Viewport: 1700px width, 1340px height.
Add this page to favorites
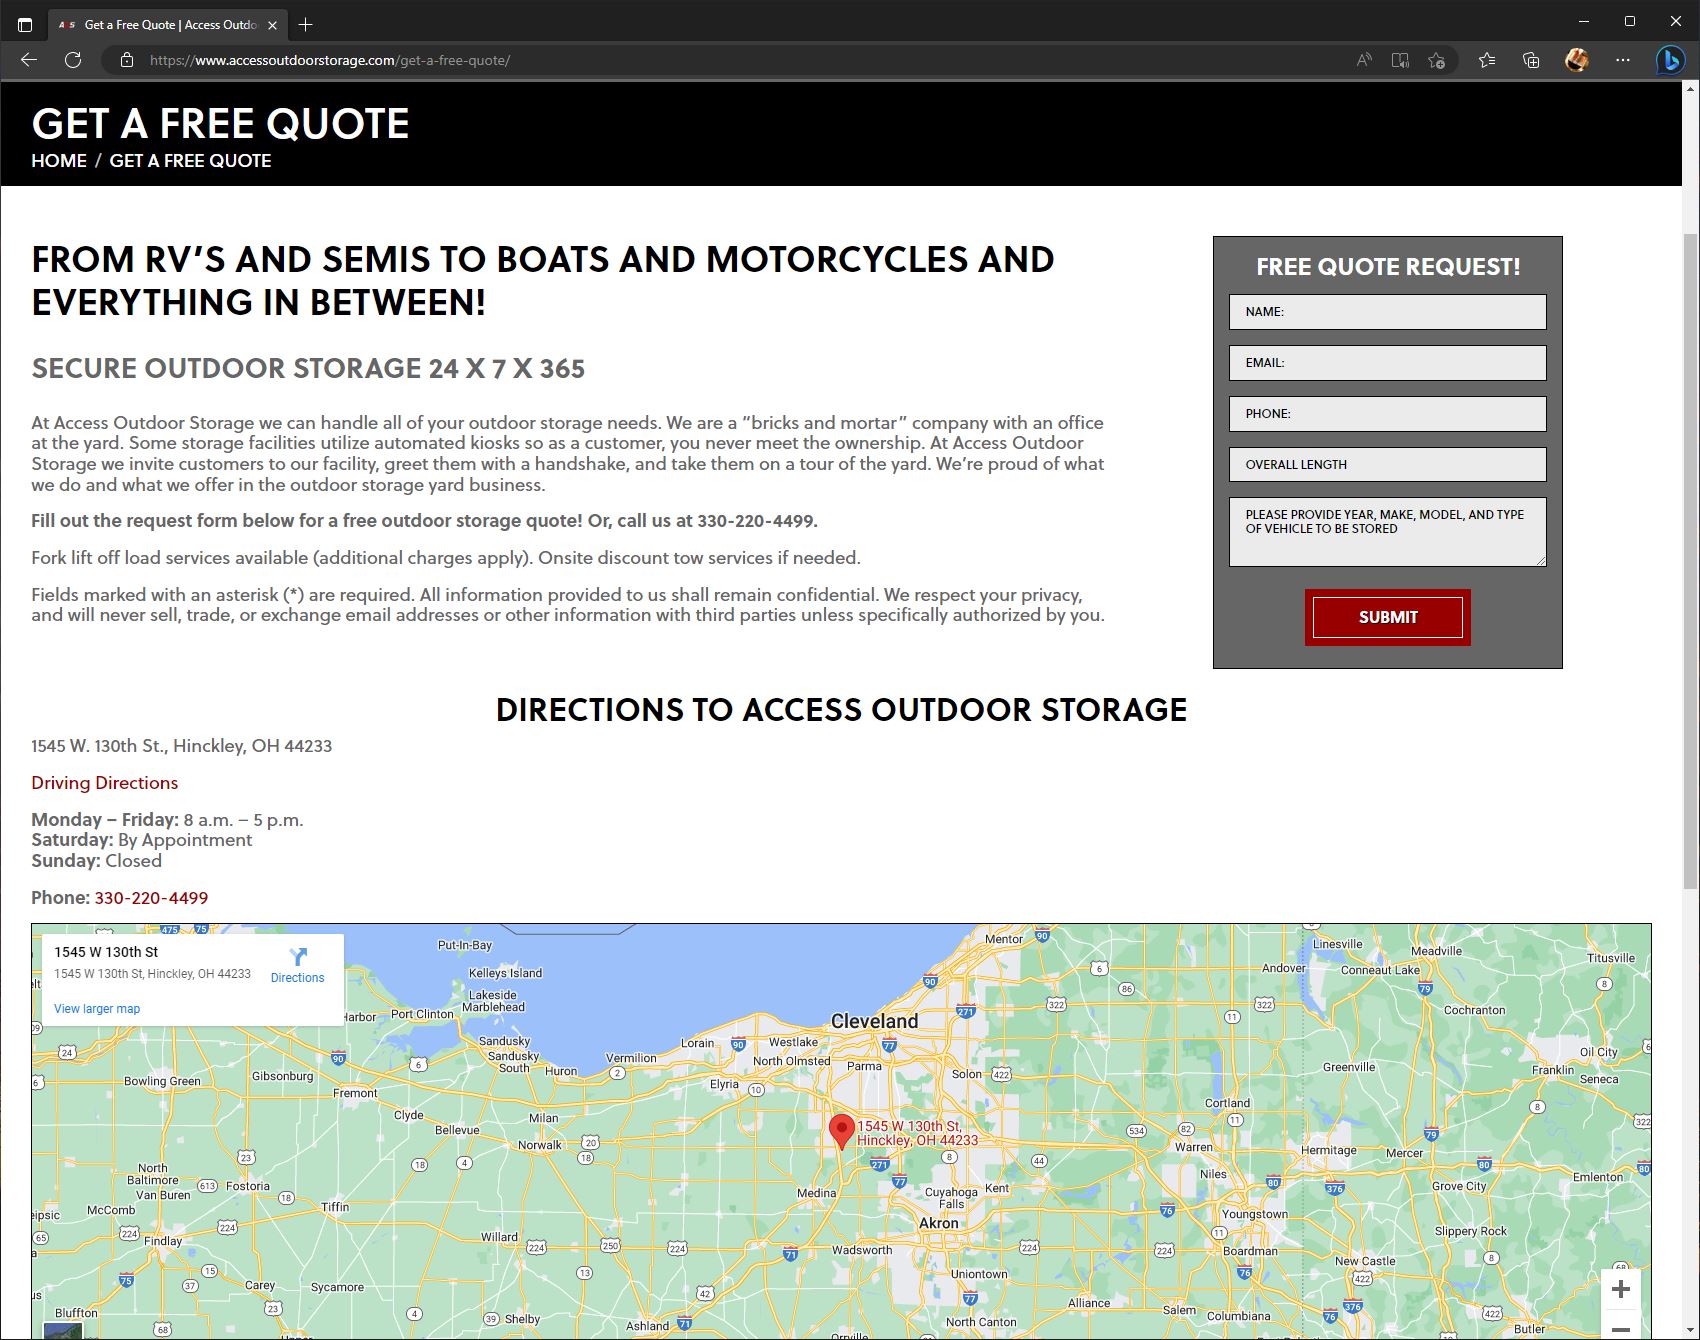pos(1437,60)
